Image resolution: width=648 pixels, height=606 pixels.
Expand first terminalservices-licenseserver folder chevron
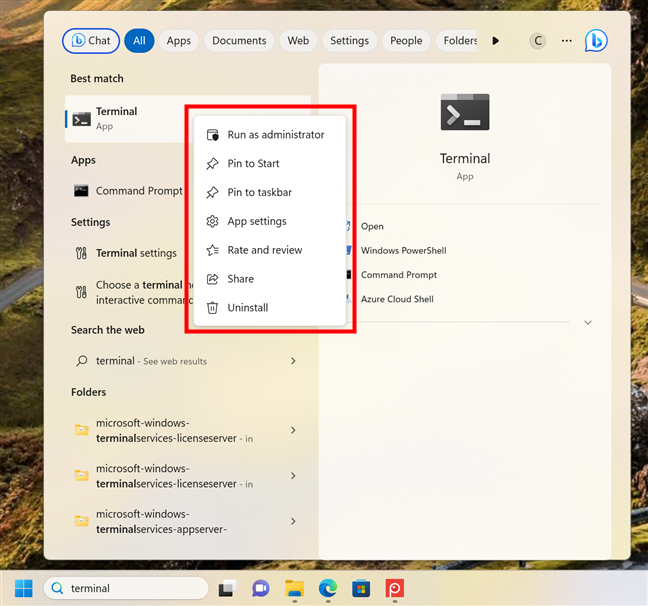(x=293, y=430)
